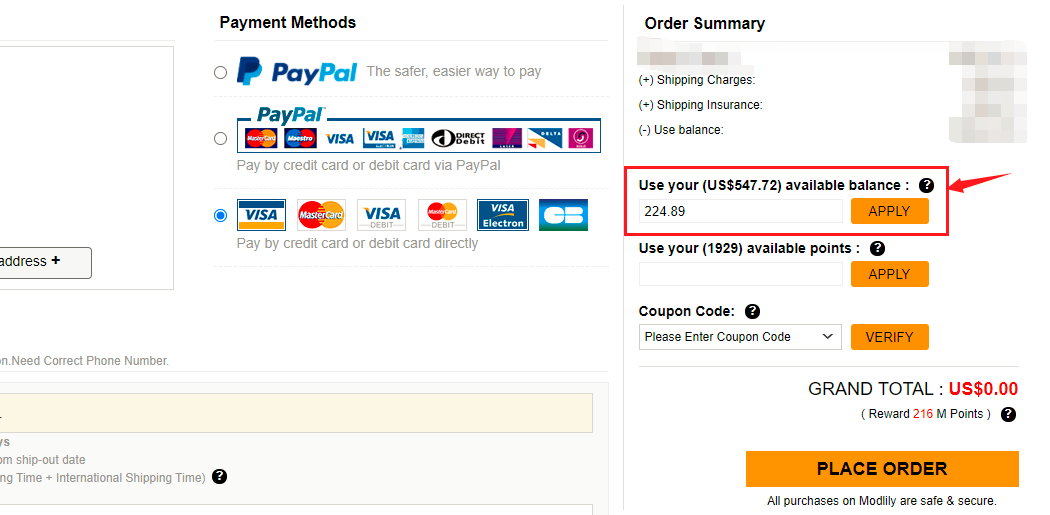
Task: Click the PayPal logo icon
Action: pyautogui.click(x=296, y=72)
